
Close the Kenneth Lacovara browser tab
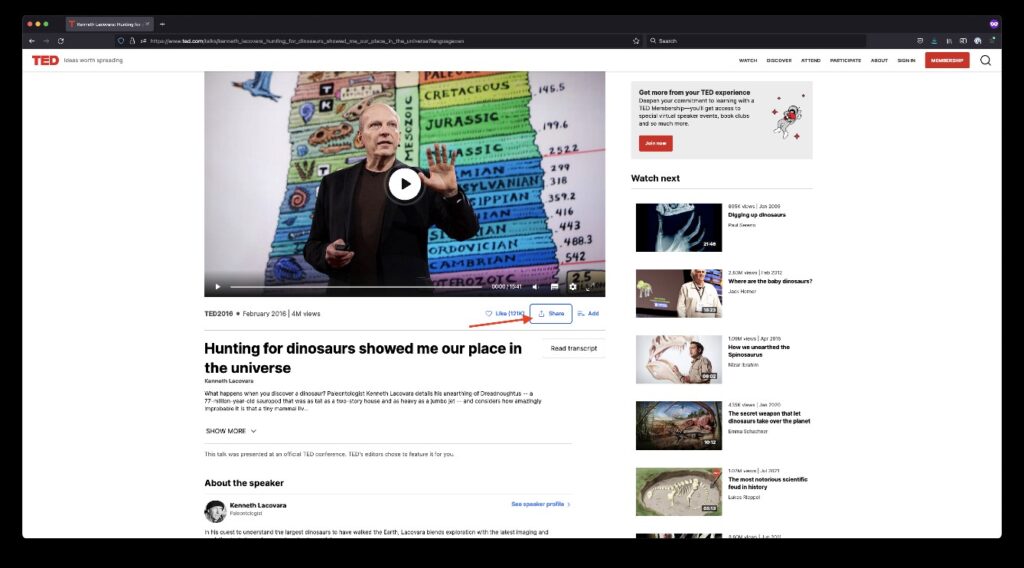coord(148,24)
